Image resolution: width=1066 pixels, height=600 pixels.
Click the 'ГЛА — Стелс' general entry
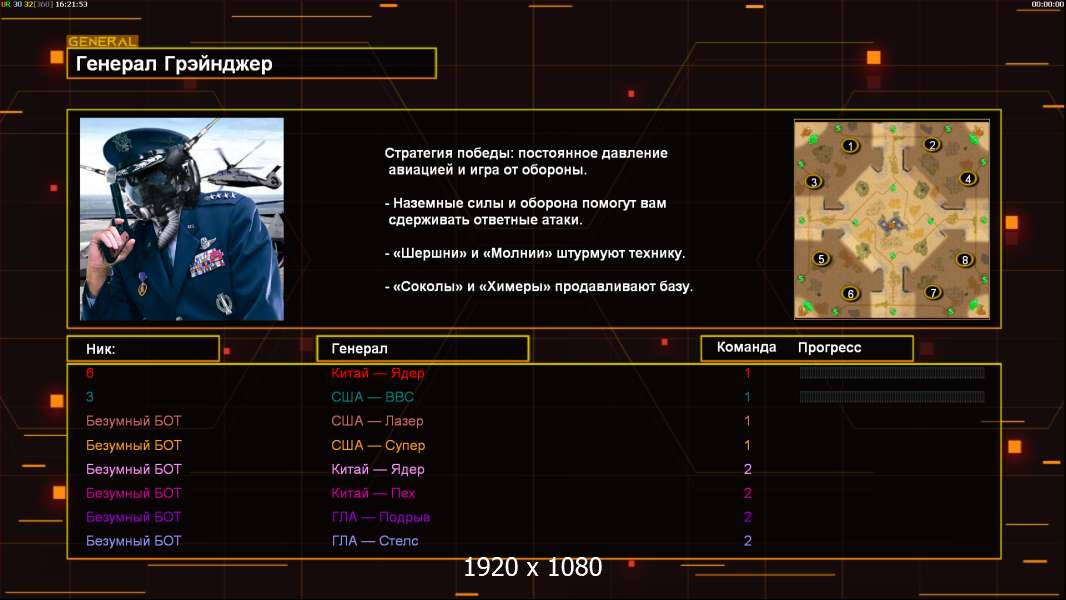coord(375,541)
